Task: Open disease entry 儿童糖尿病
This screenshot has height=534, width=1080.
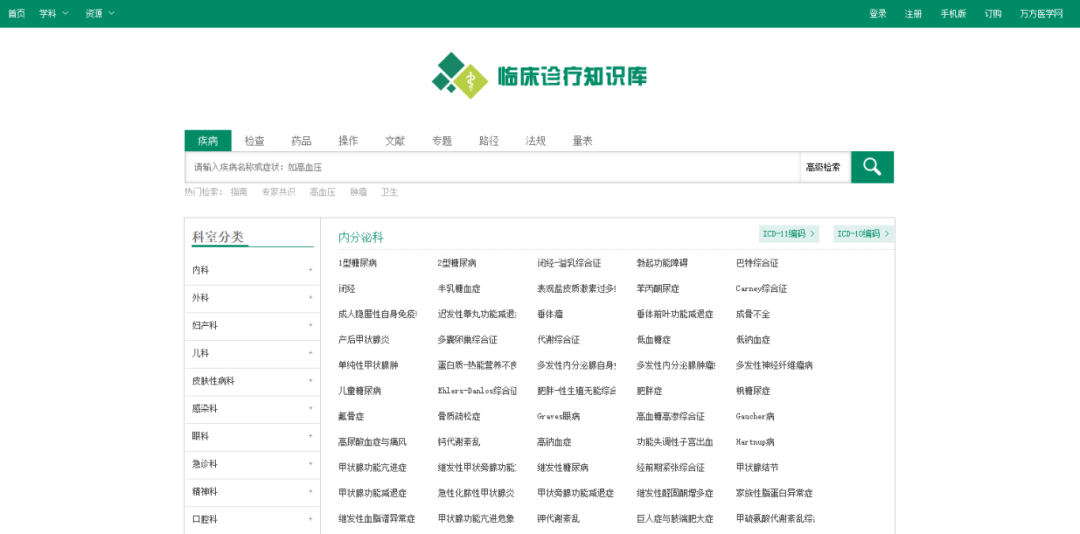Action: point(360,391)
